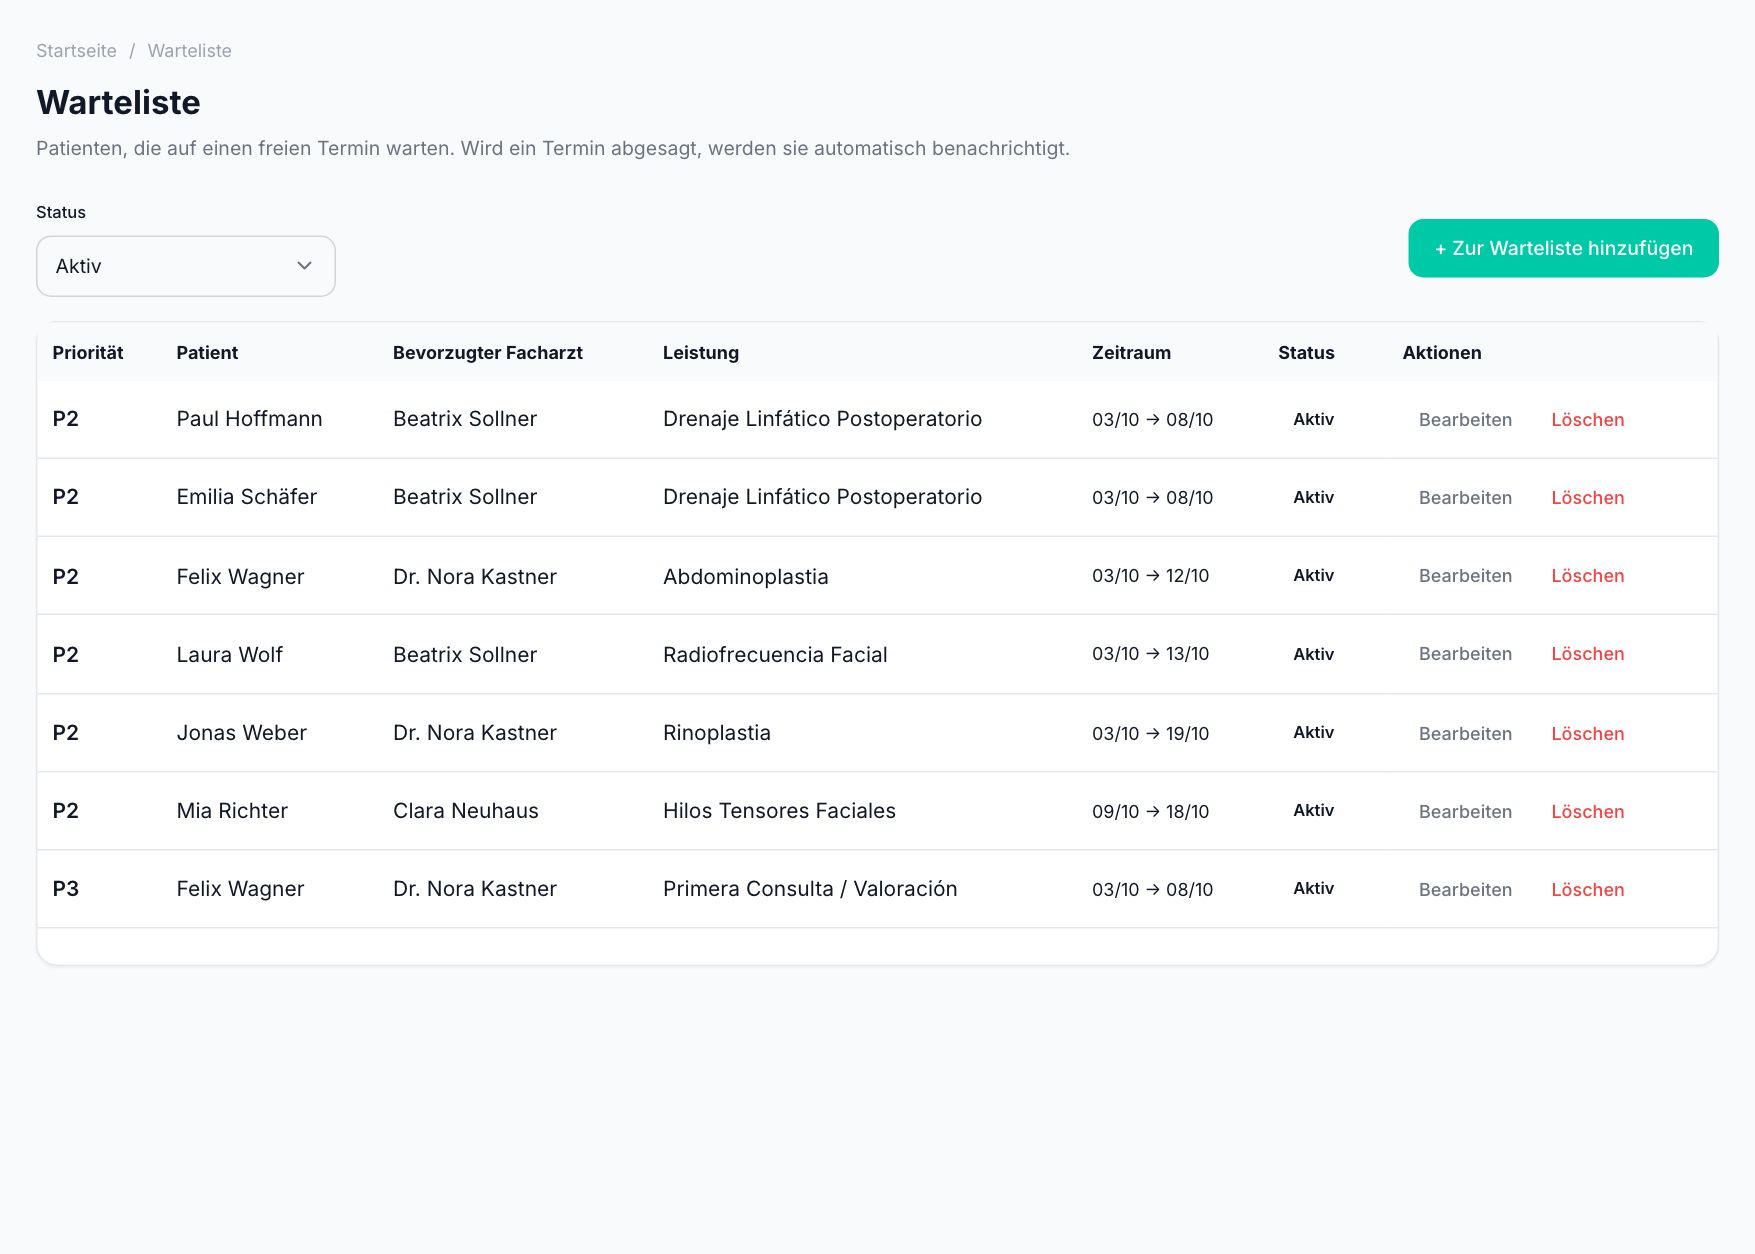Click the Patient column header
The width and height of the screenshot is (1755, 1254).
click(x=207, y=353)
